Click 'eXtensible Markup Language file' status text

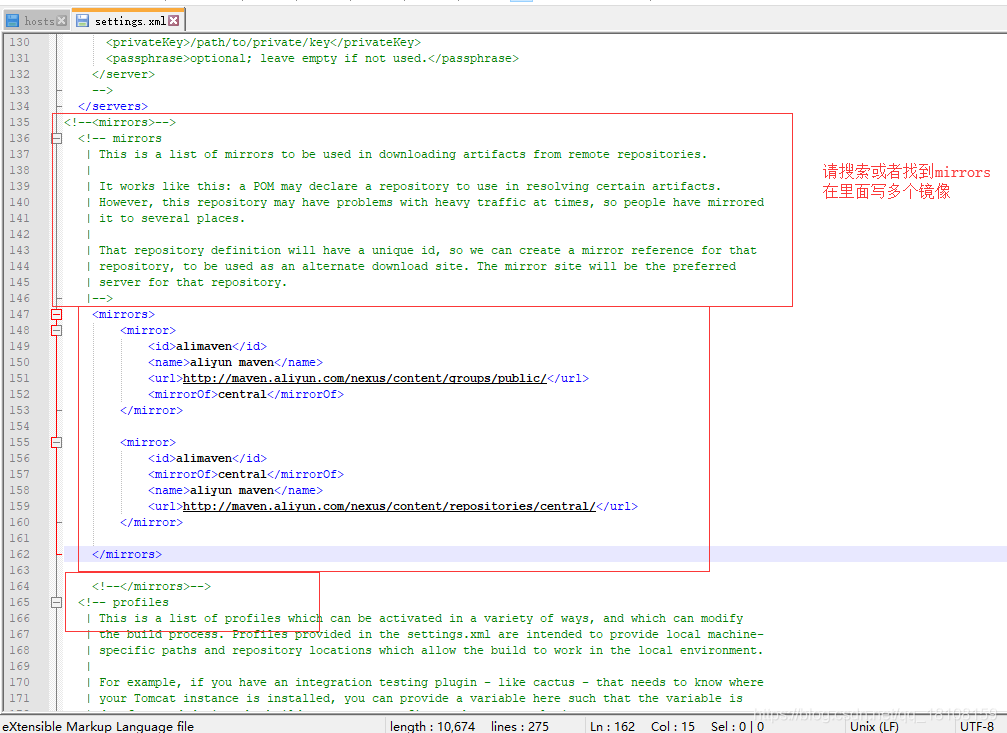point(98,727)
